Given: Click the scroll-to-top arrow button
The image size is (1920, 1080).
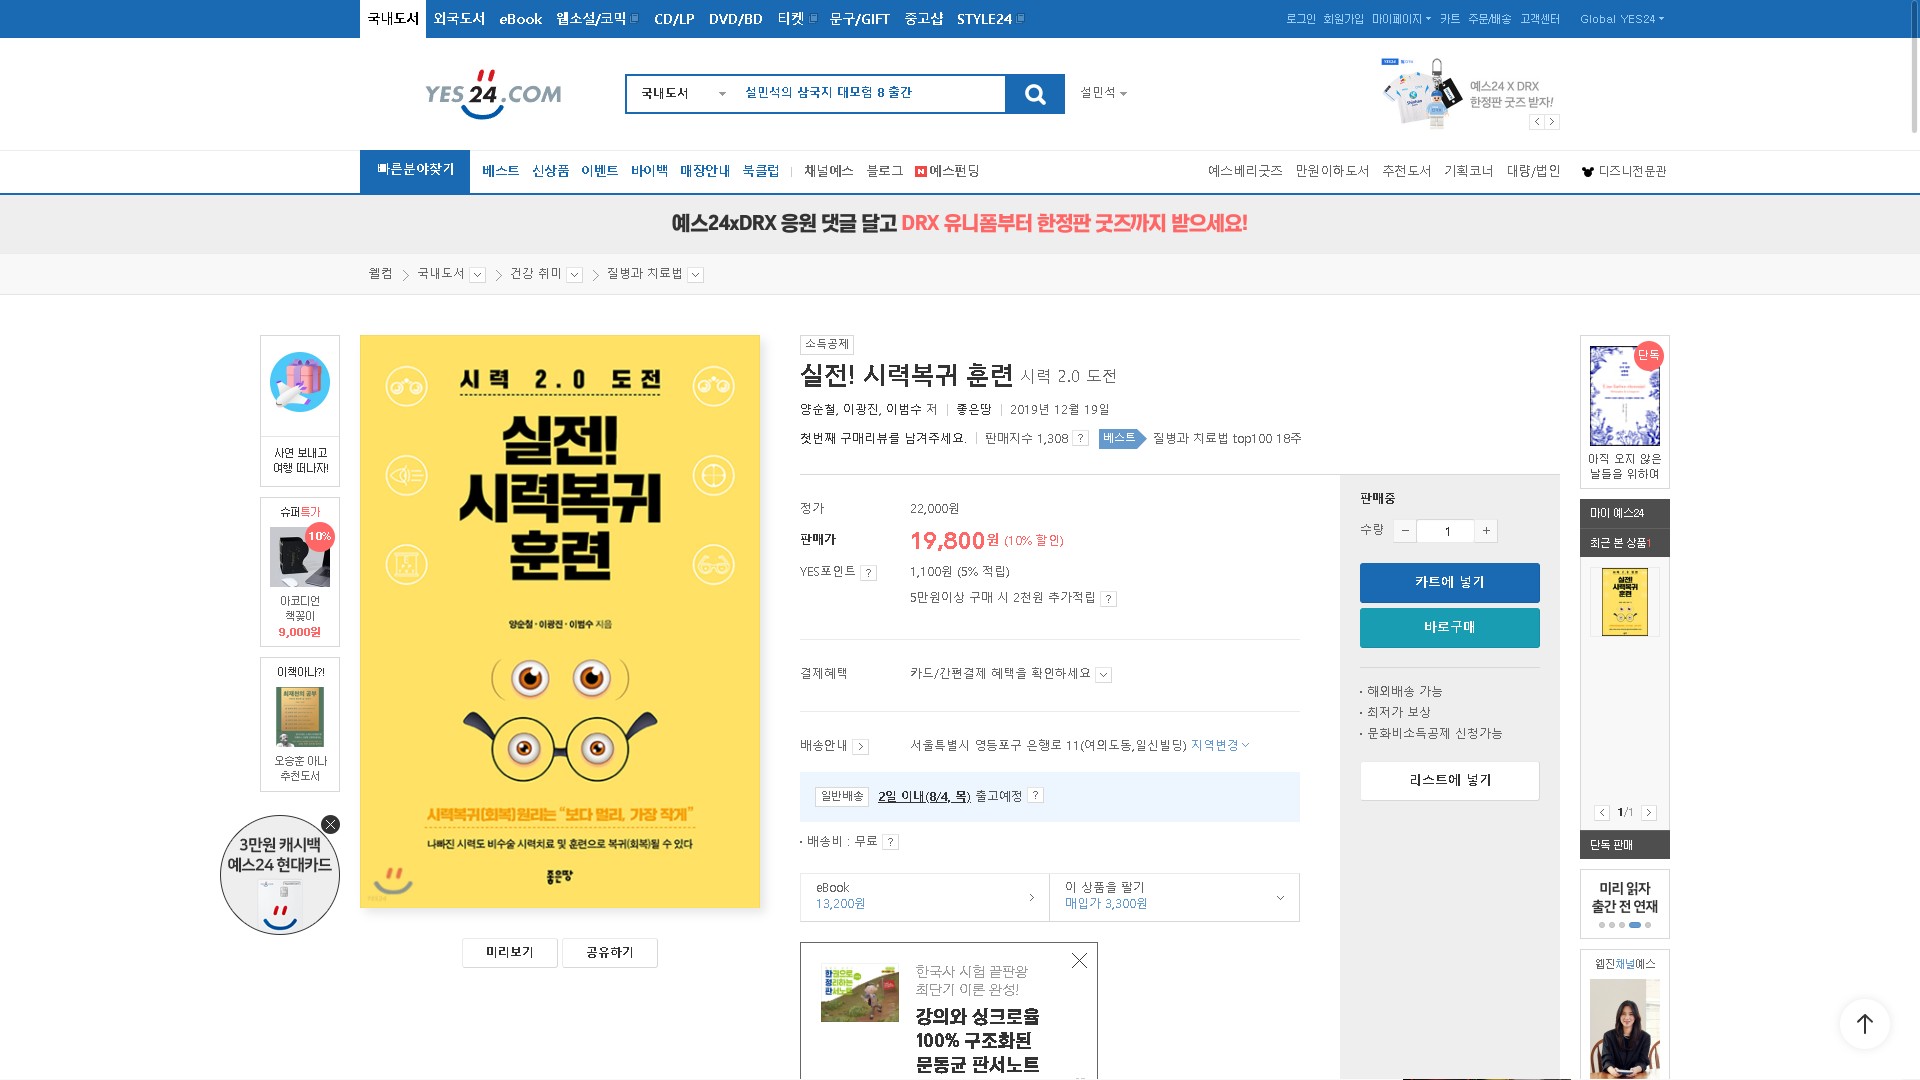Looking at the screenshot, I should (1864, 1023).
